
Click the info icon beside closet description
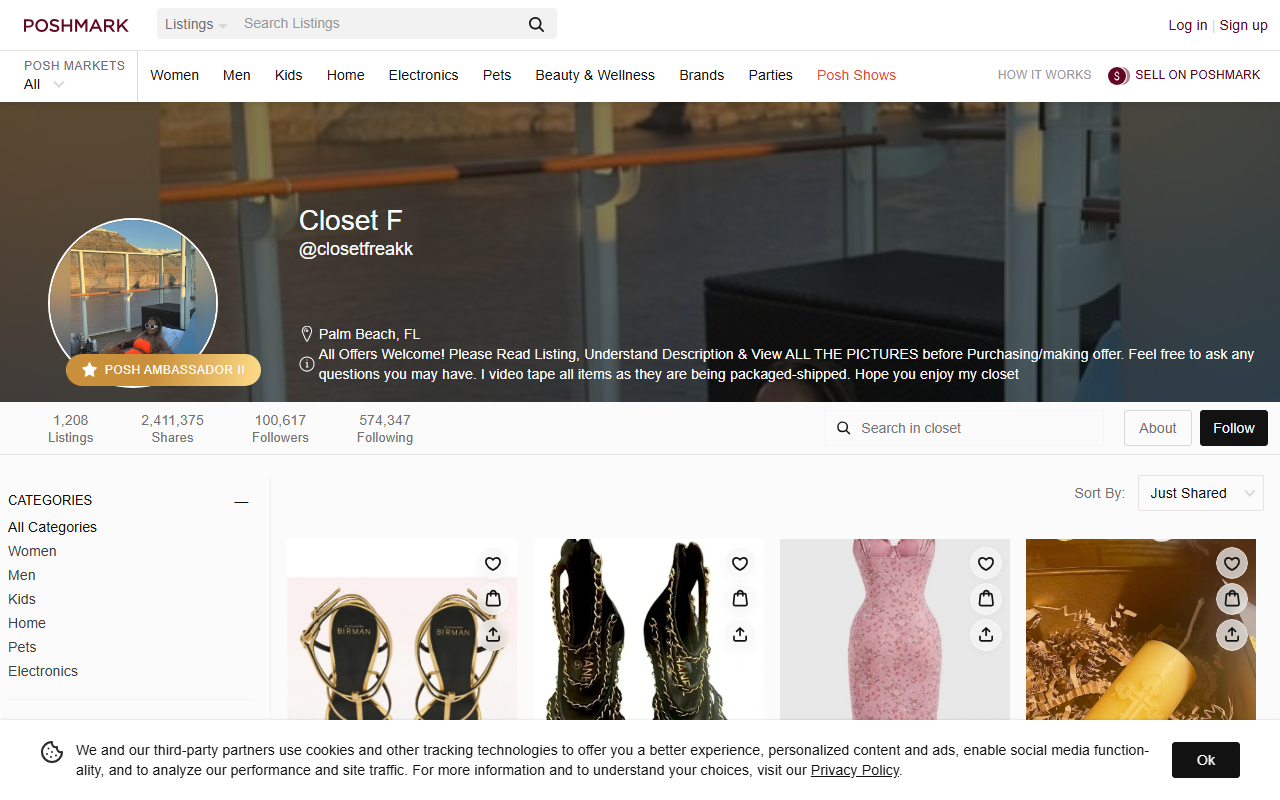click(x=307, y=365)
